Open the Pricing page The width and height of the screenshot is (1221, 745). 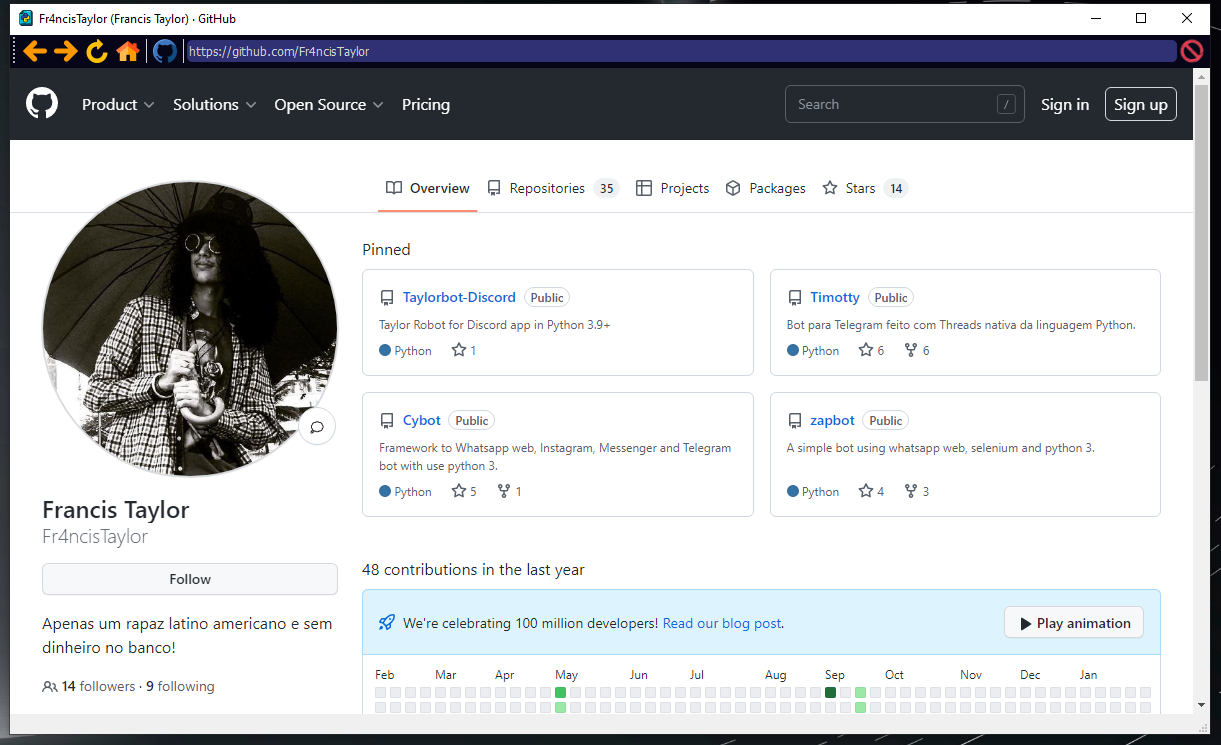[x=426, y=104]
